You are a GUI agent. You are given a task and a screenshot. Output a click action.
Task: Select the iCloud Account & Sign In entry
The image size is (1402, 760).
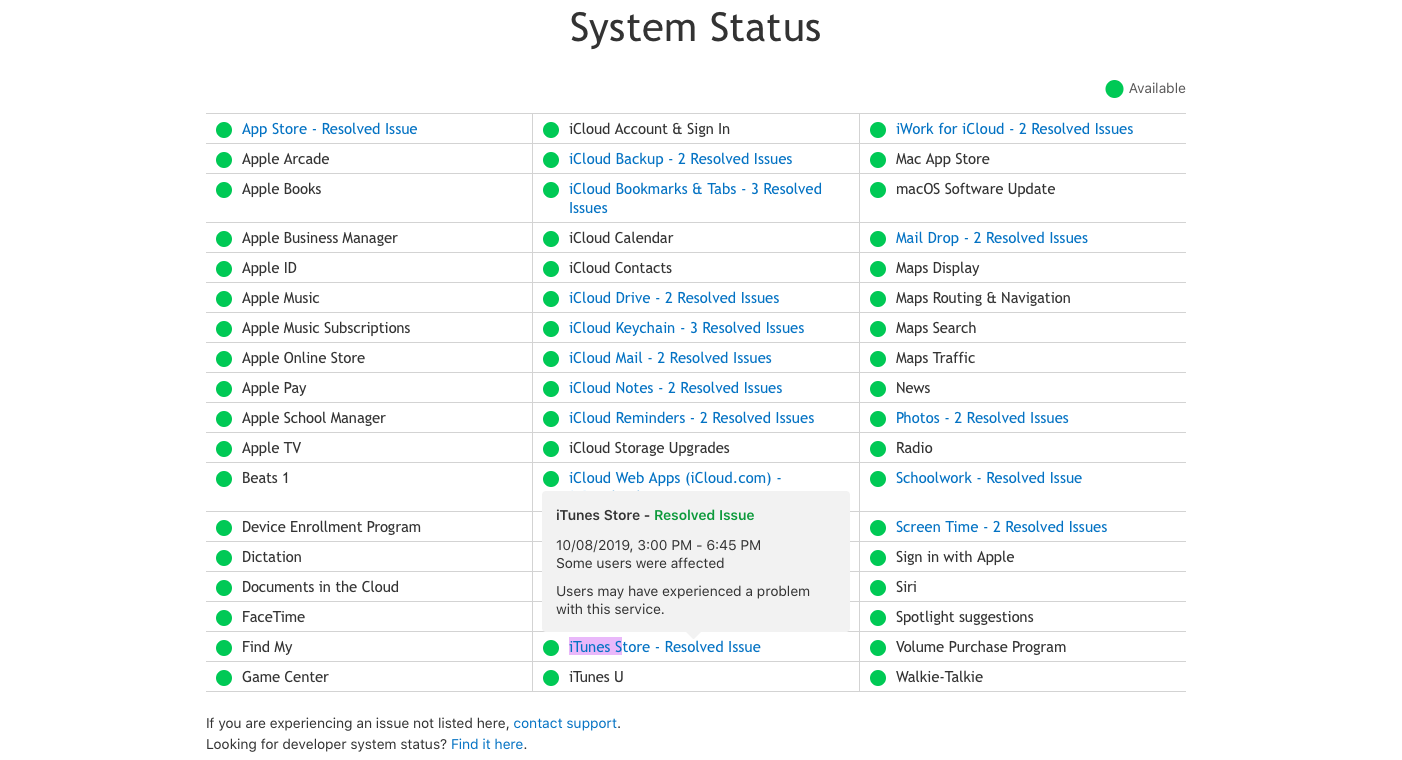point(649,129)
